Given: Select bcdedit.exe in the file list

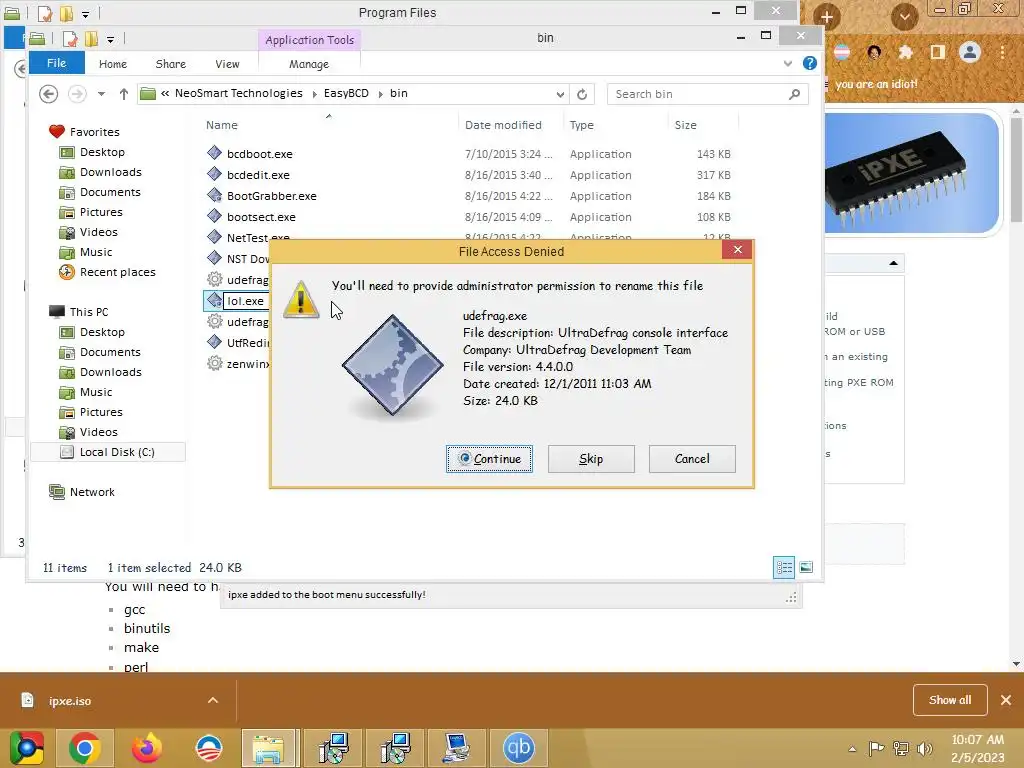Looking at the screenshot, I should (258, 175).
